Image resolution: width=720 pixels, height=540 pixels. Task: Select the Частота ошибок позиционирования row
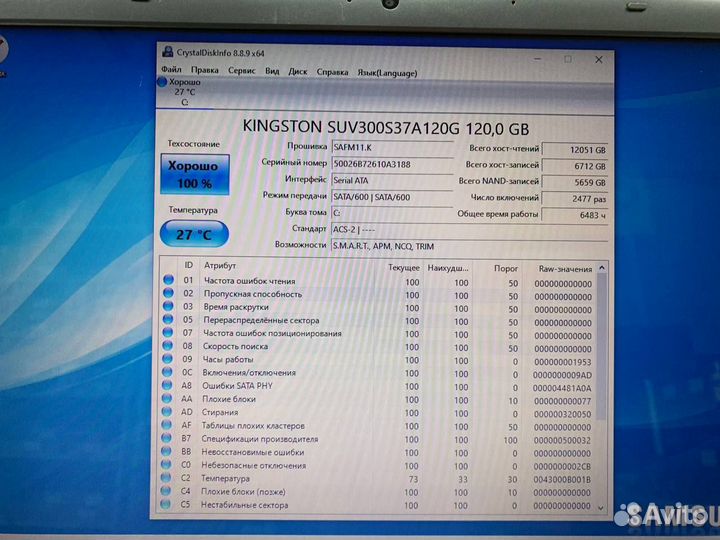378,334
